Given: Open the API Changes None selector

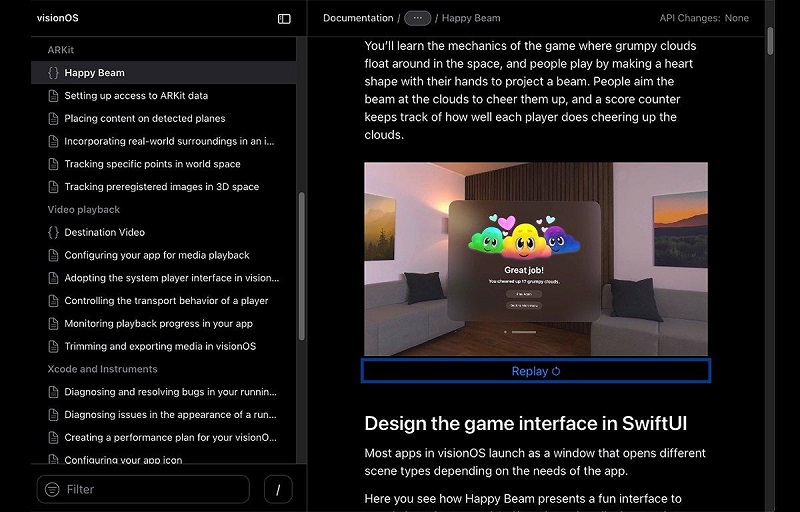Looking at the screenshot, I should pos(704,18).
